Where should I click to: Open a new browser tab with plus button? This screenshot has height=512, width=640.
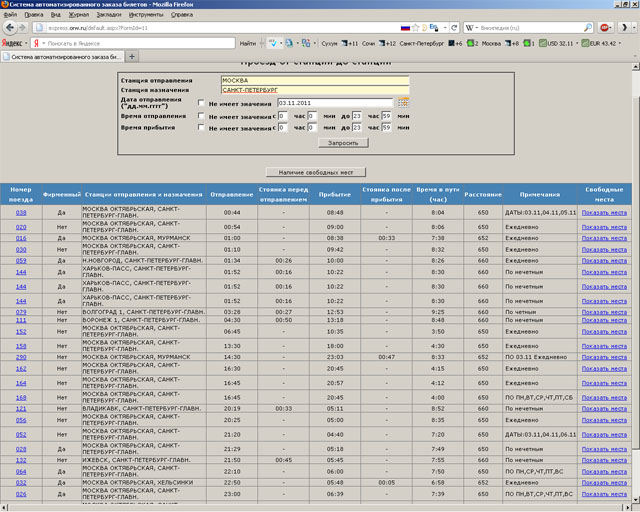(x=133, y=58)
